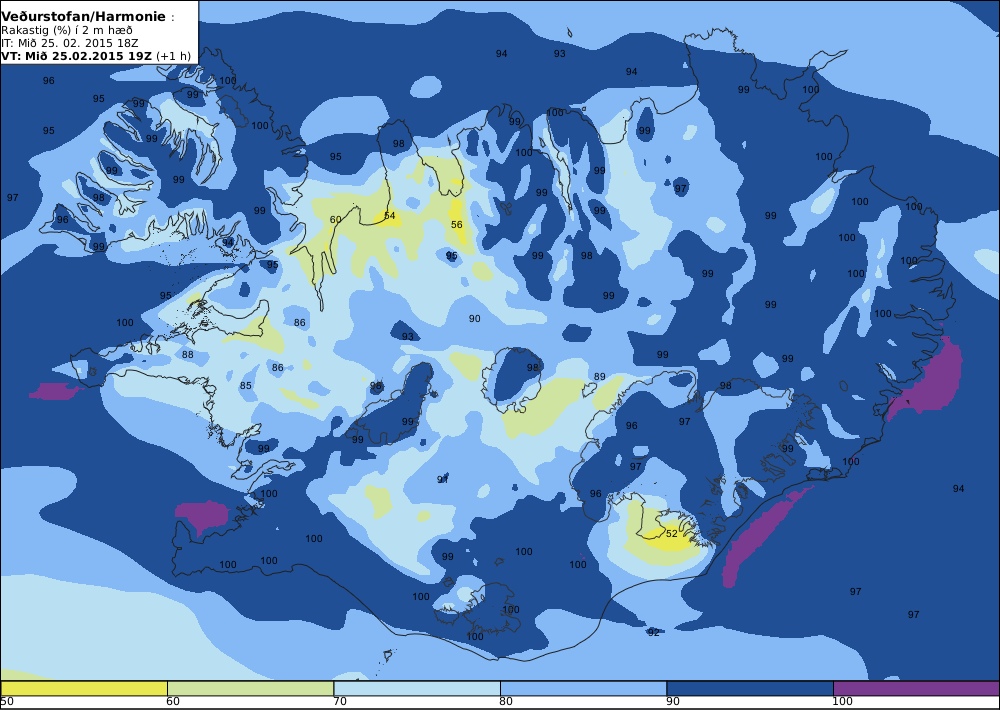Click the pale green 60–70 legend swatch

[251, 688]
